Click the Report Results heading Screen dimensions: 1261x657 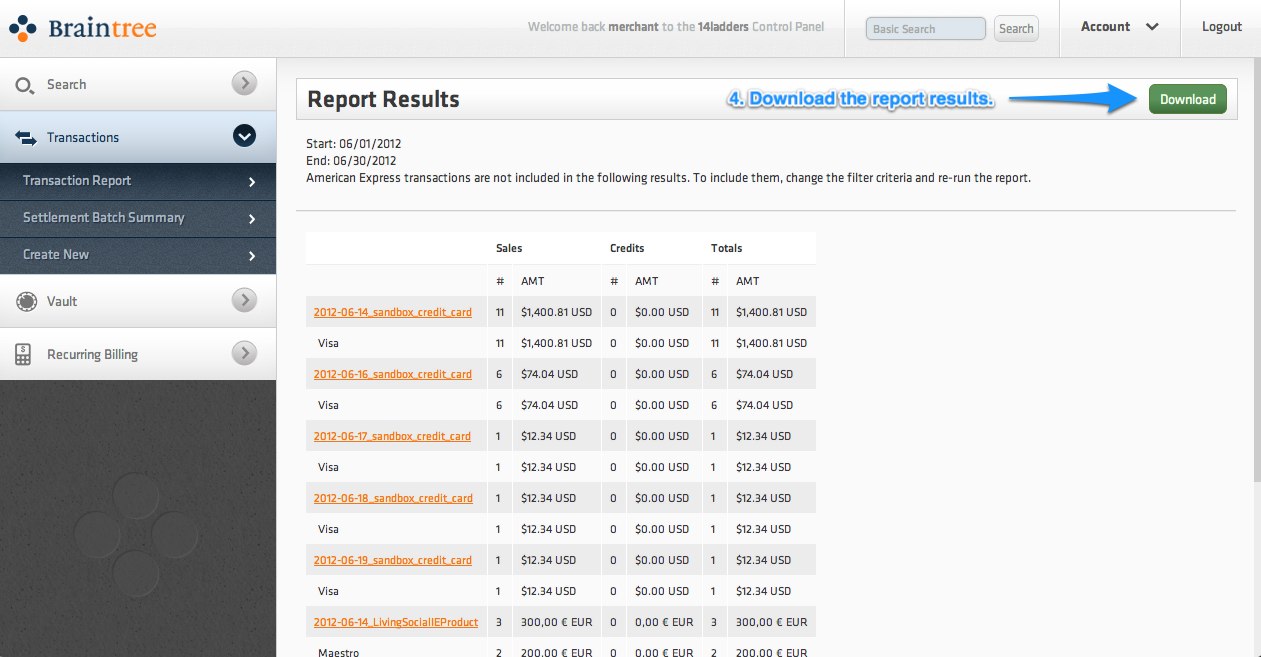(383, 99)
